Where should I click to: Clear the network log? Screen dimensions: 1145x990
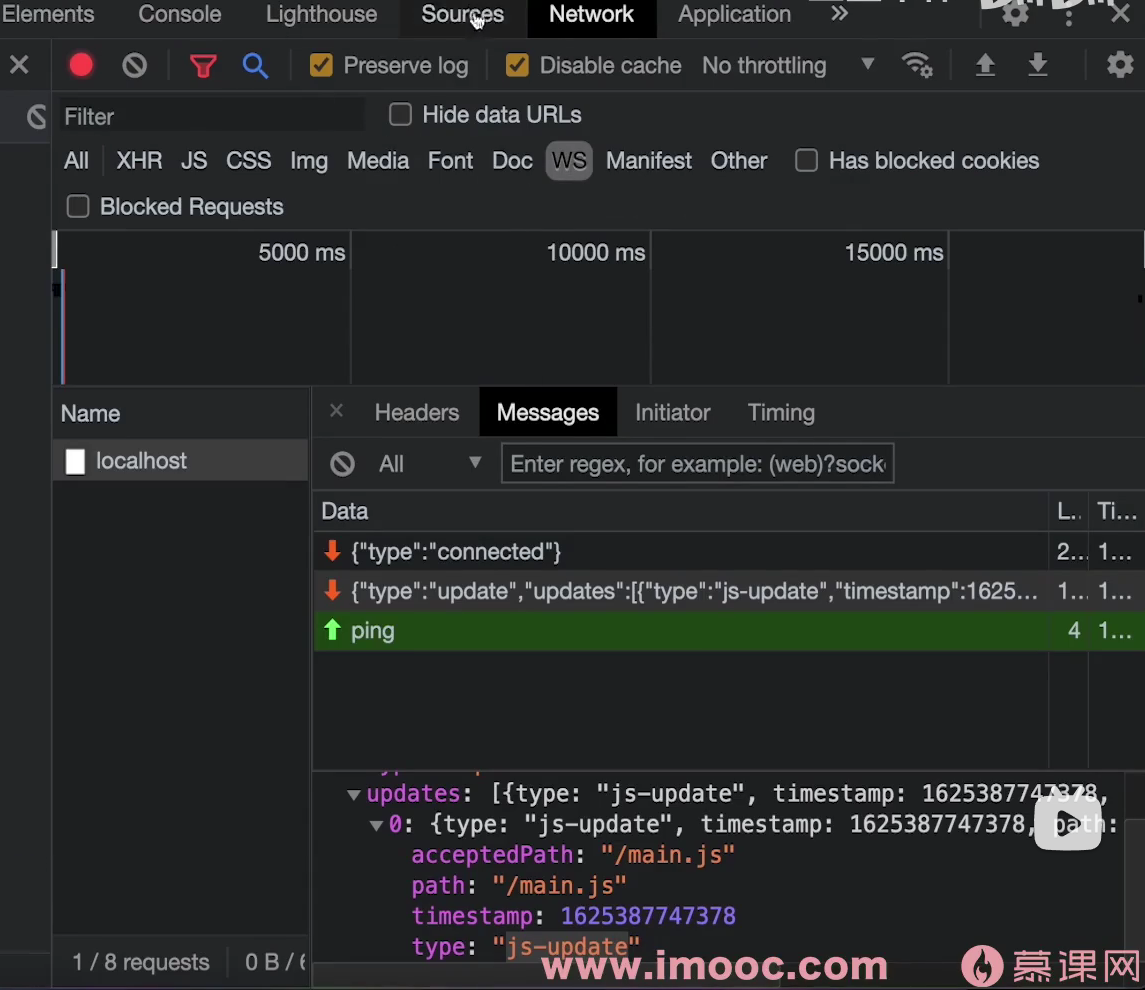click(134, 66)
